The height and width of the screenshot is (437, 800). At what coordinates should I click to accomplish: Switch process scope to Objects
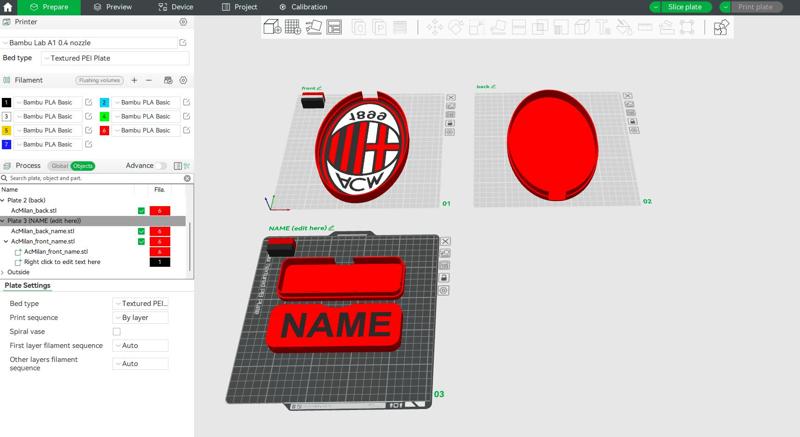[83, 166]
